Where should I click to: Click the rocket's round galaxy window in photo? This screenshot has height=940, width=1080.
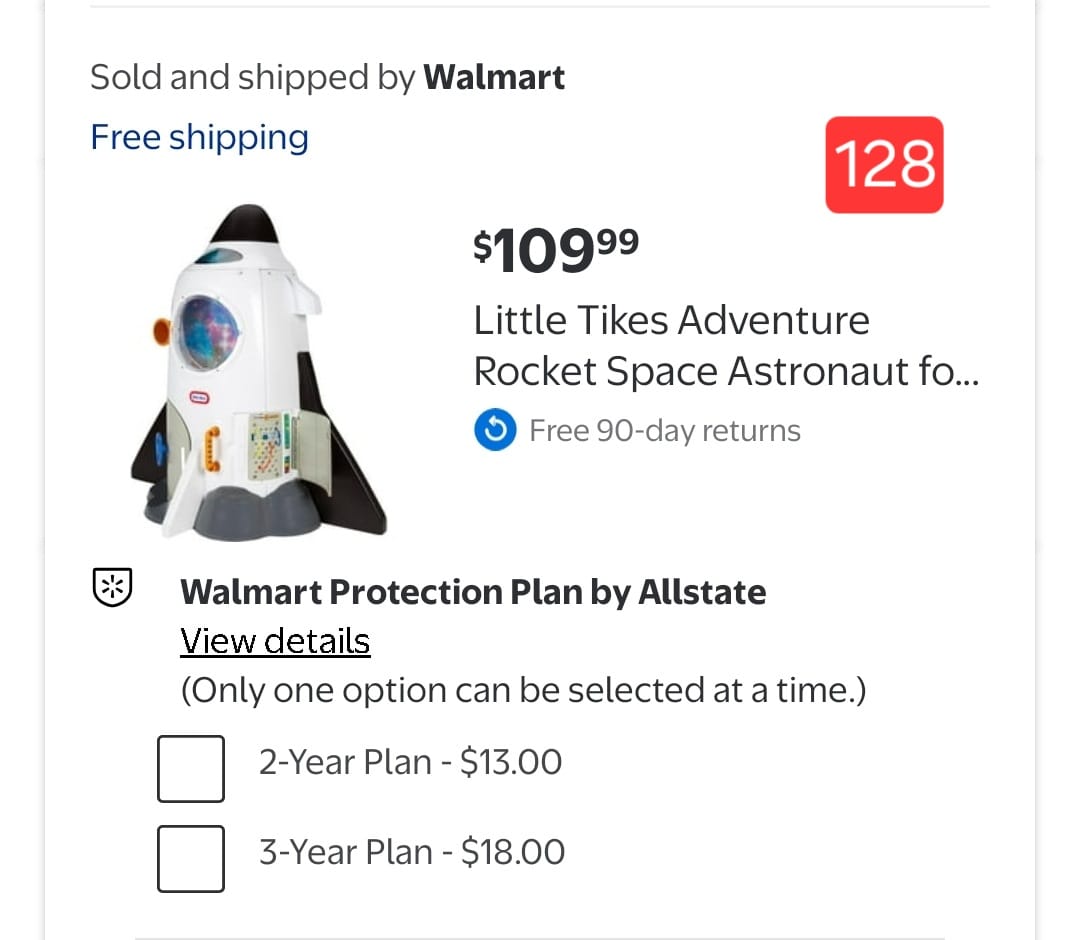[x=208, y=332]
